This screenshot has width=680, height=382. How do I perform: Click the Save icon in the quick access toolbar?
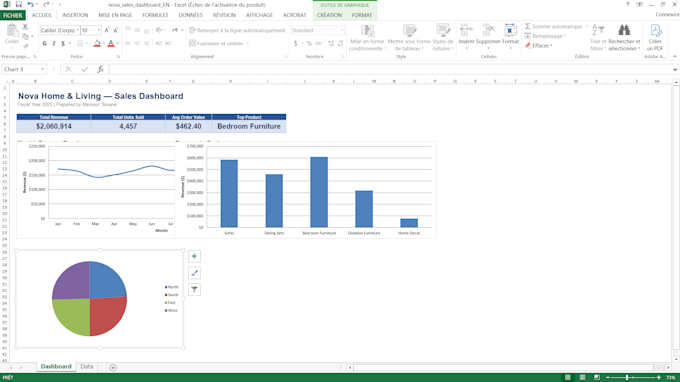tap(19, 4)
